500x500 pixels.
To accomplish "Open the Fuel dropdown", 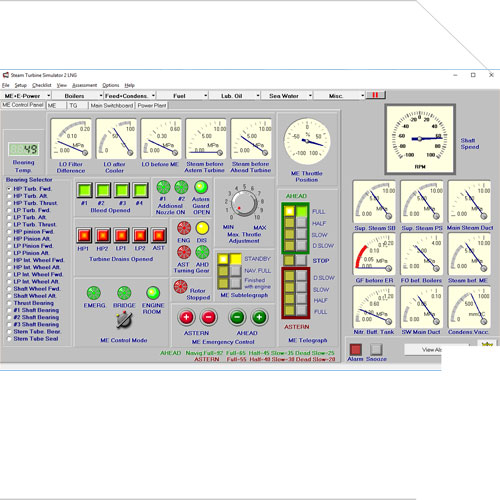I will coord(182,96).
